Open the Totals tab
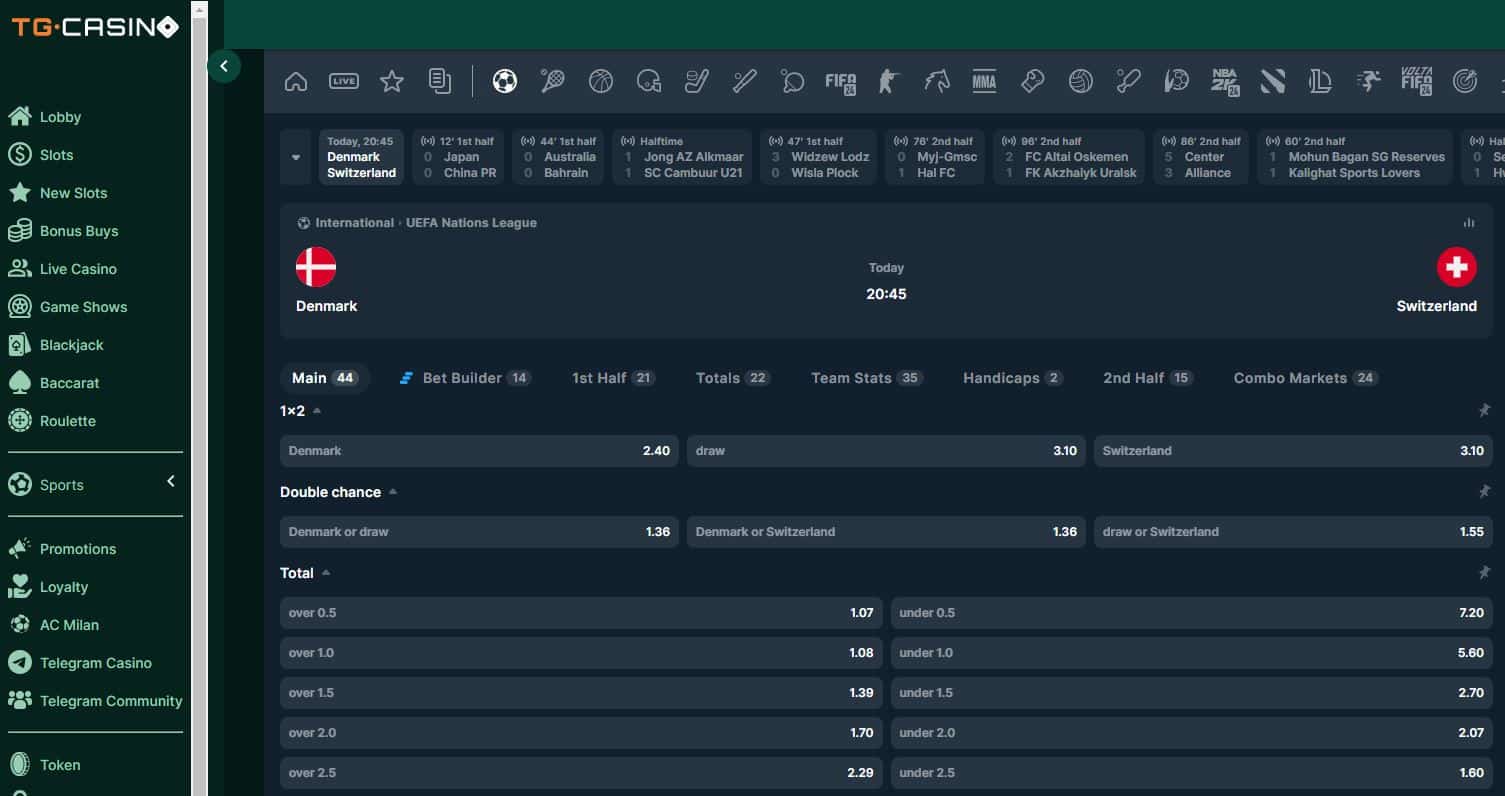The image size is (1505, 796). 732,378
